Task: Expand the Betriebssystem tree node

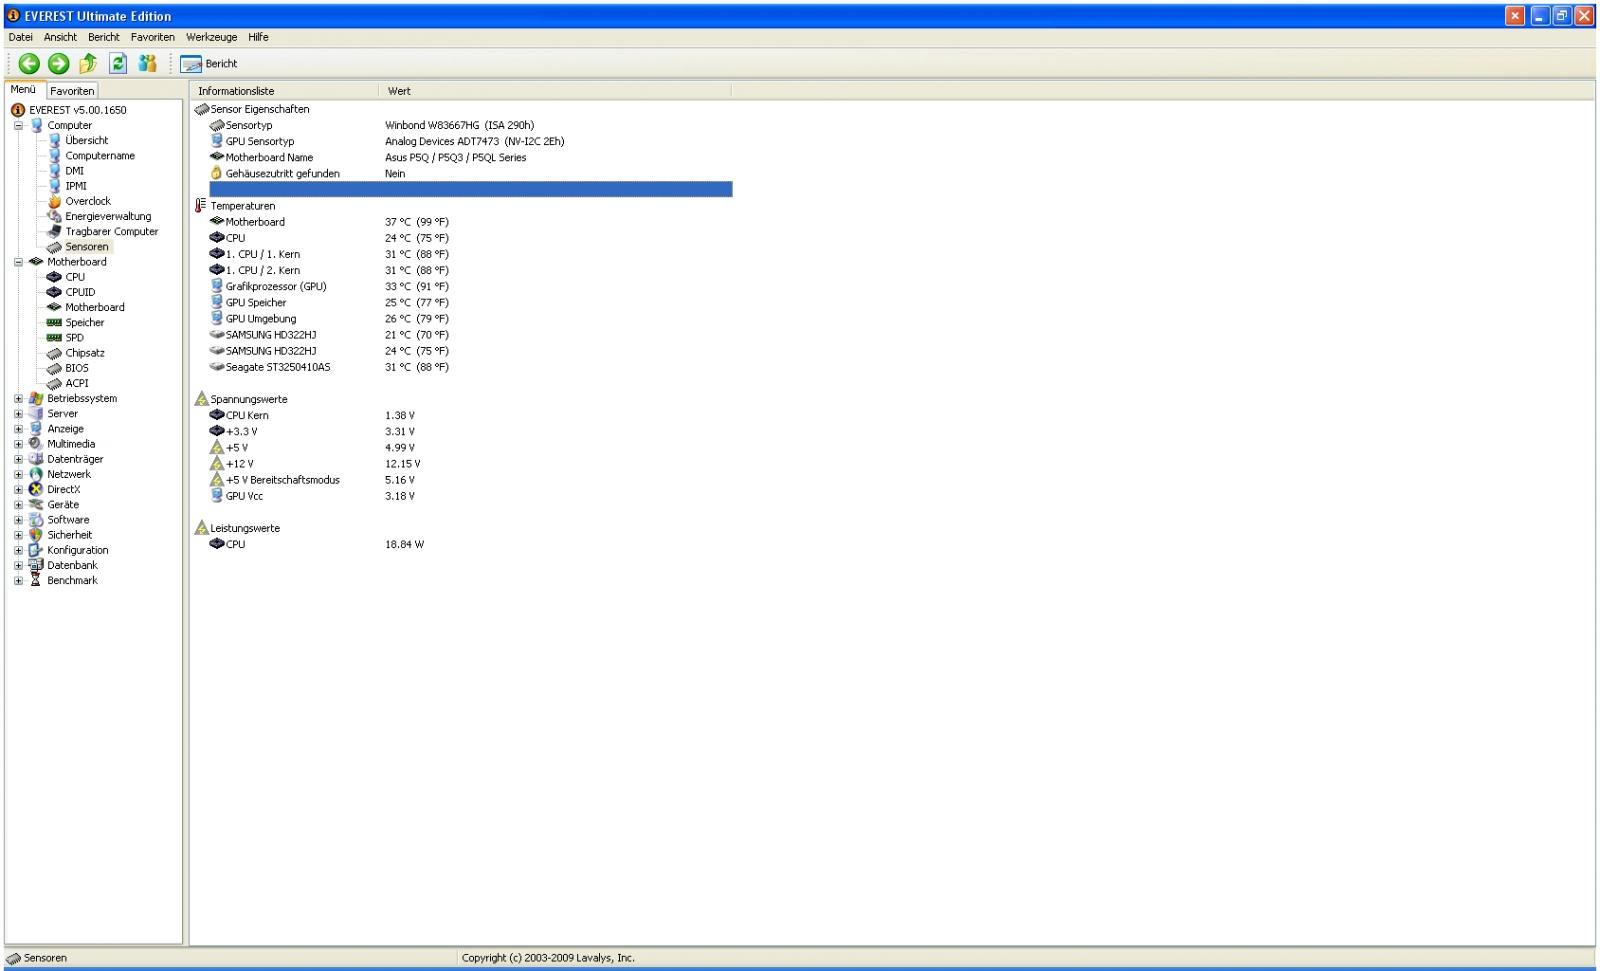Action: (x=18, y=399)
